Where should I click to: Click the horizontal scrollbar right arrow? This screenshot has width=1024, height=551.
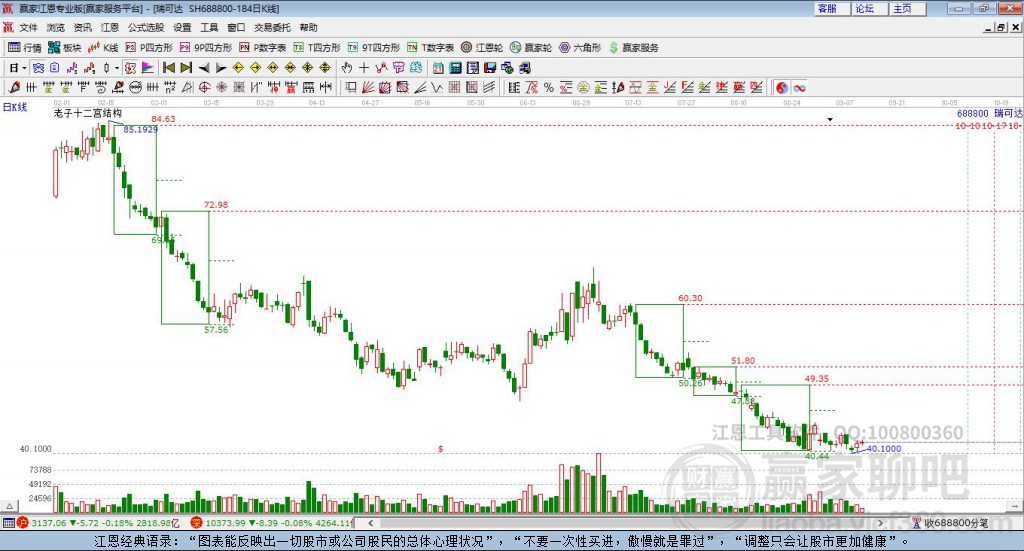click(x=880, y=523)
